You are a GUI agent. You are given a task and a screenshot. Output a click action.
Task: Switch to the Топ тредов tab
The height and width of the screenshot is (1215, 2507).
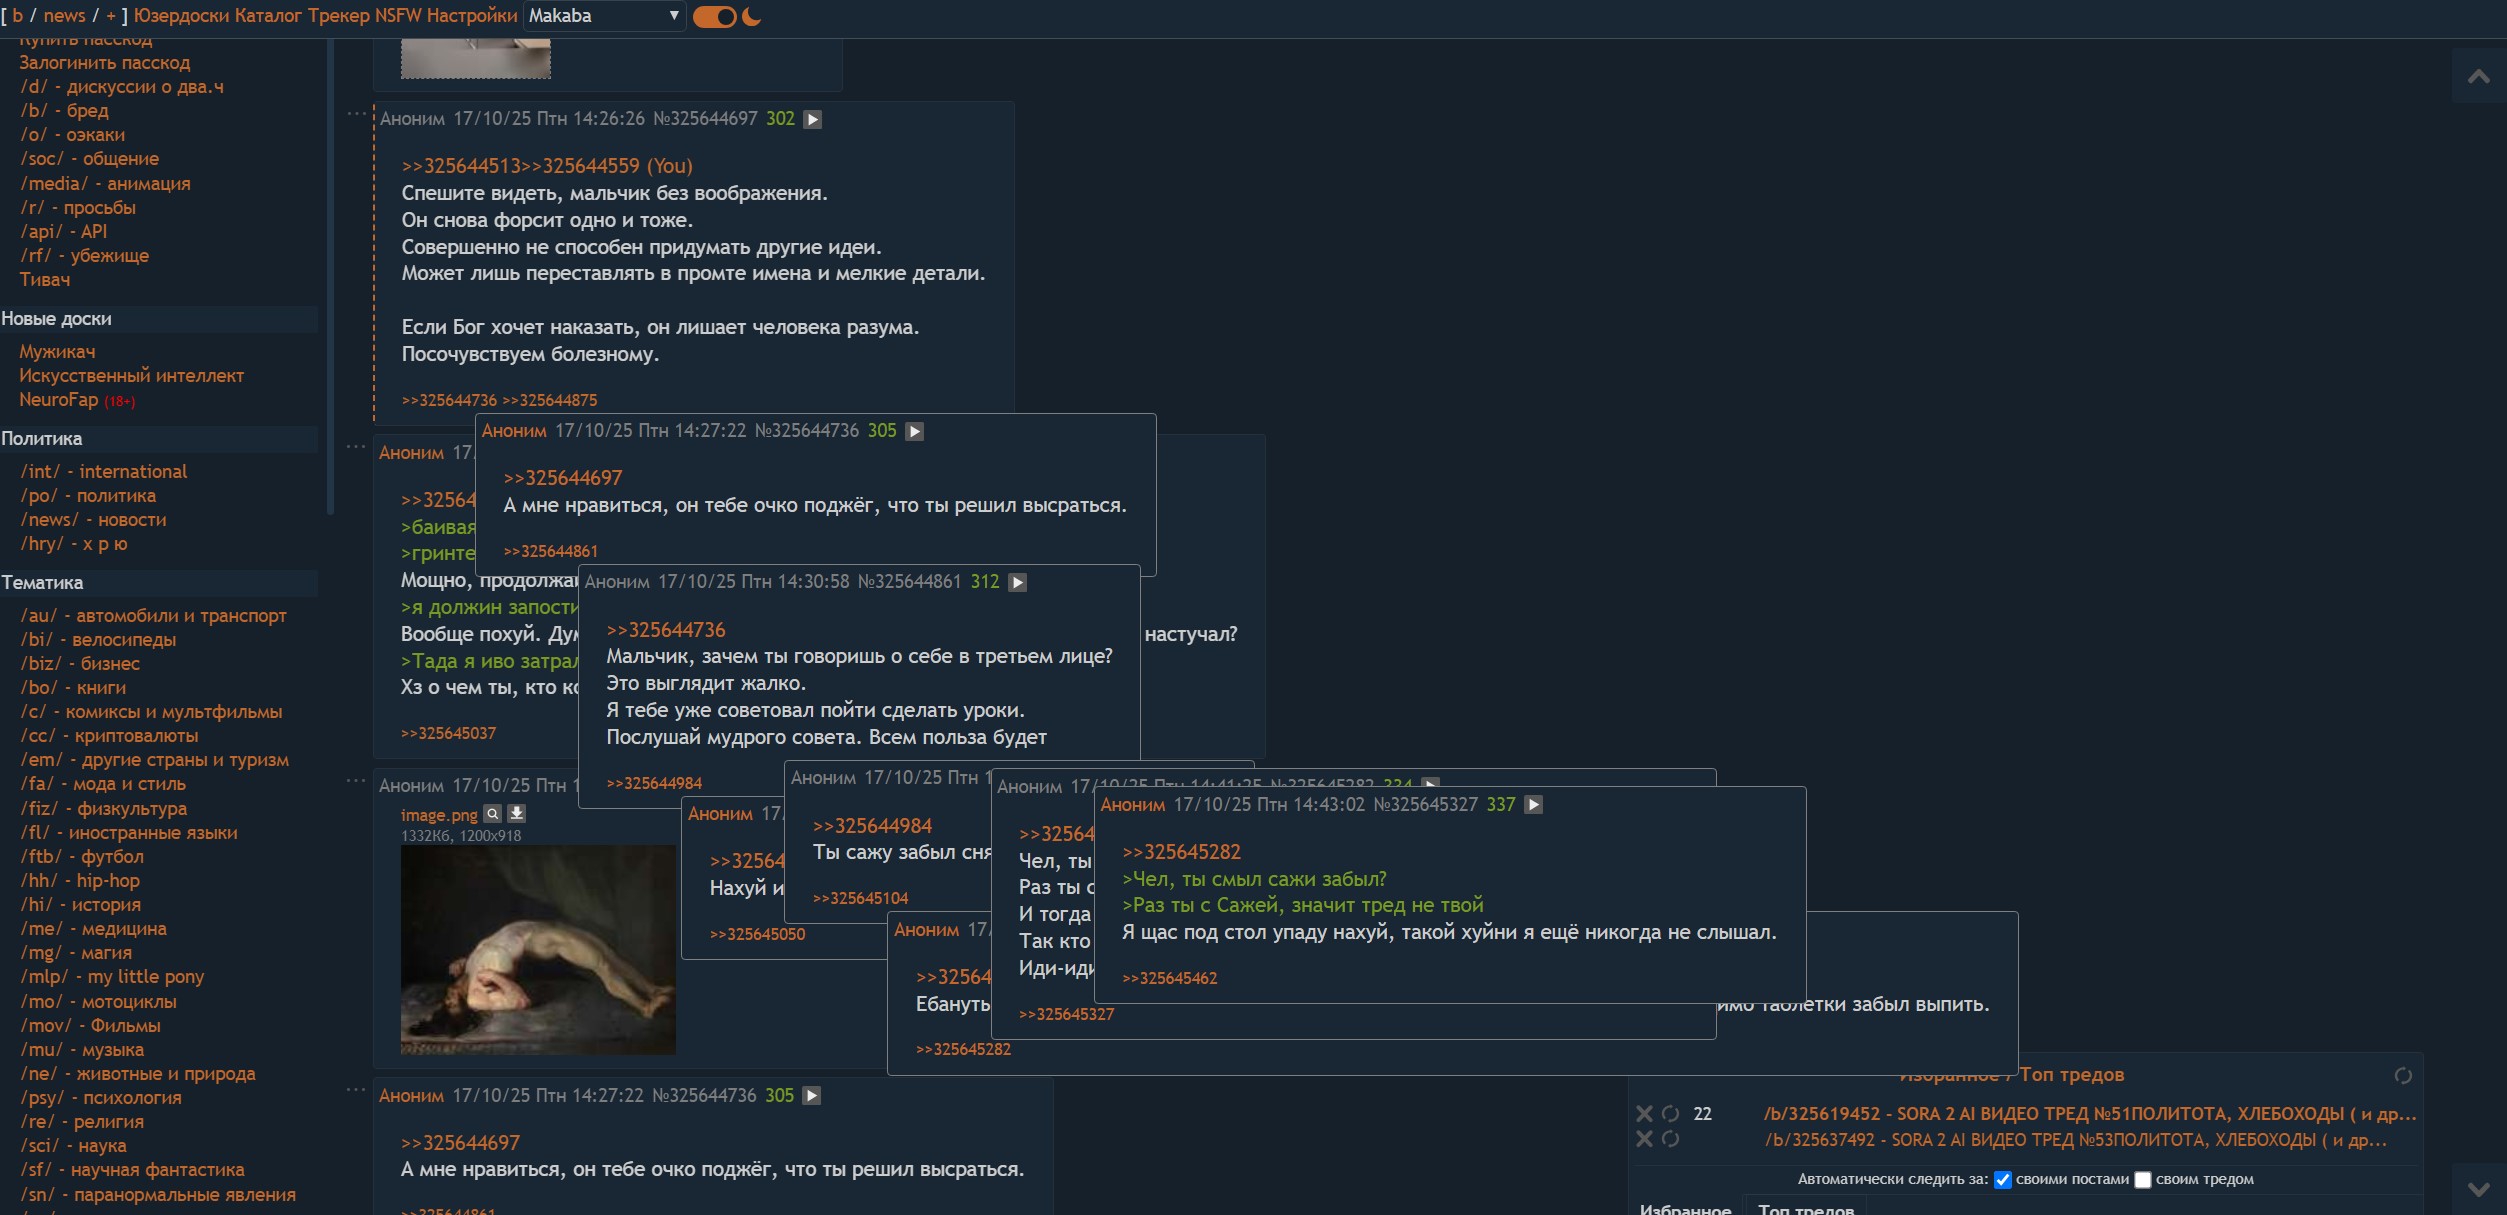pos(1806,1208)
